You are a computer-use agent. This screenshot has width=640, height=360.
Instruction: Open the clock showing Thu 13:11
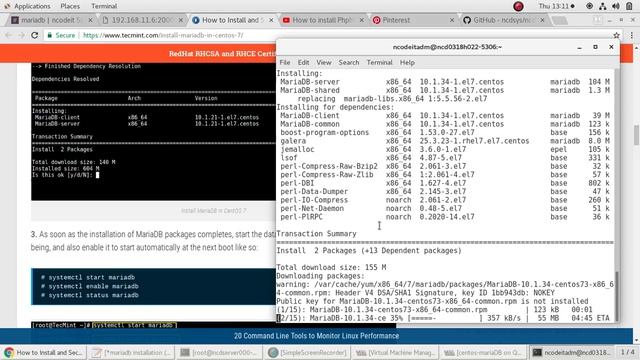(556, 6)
